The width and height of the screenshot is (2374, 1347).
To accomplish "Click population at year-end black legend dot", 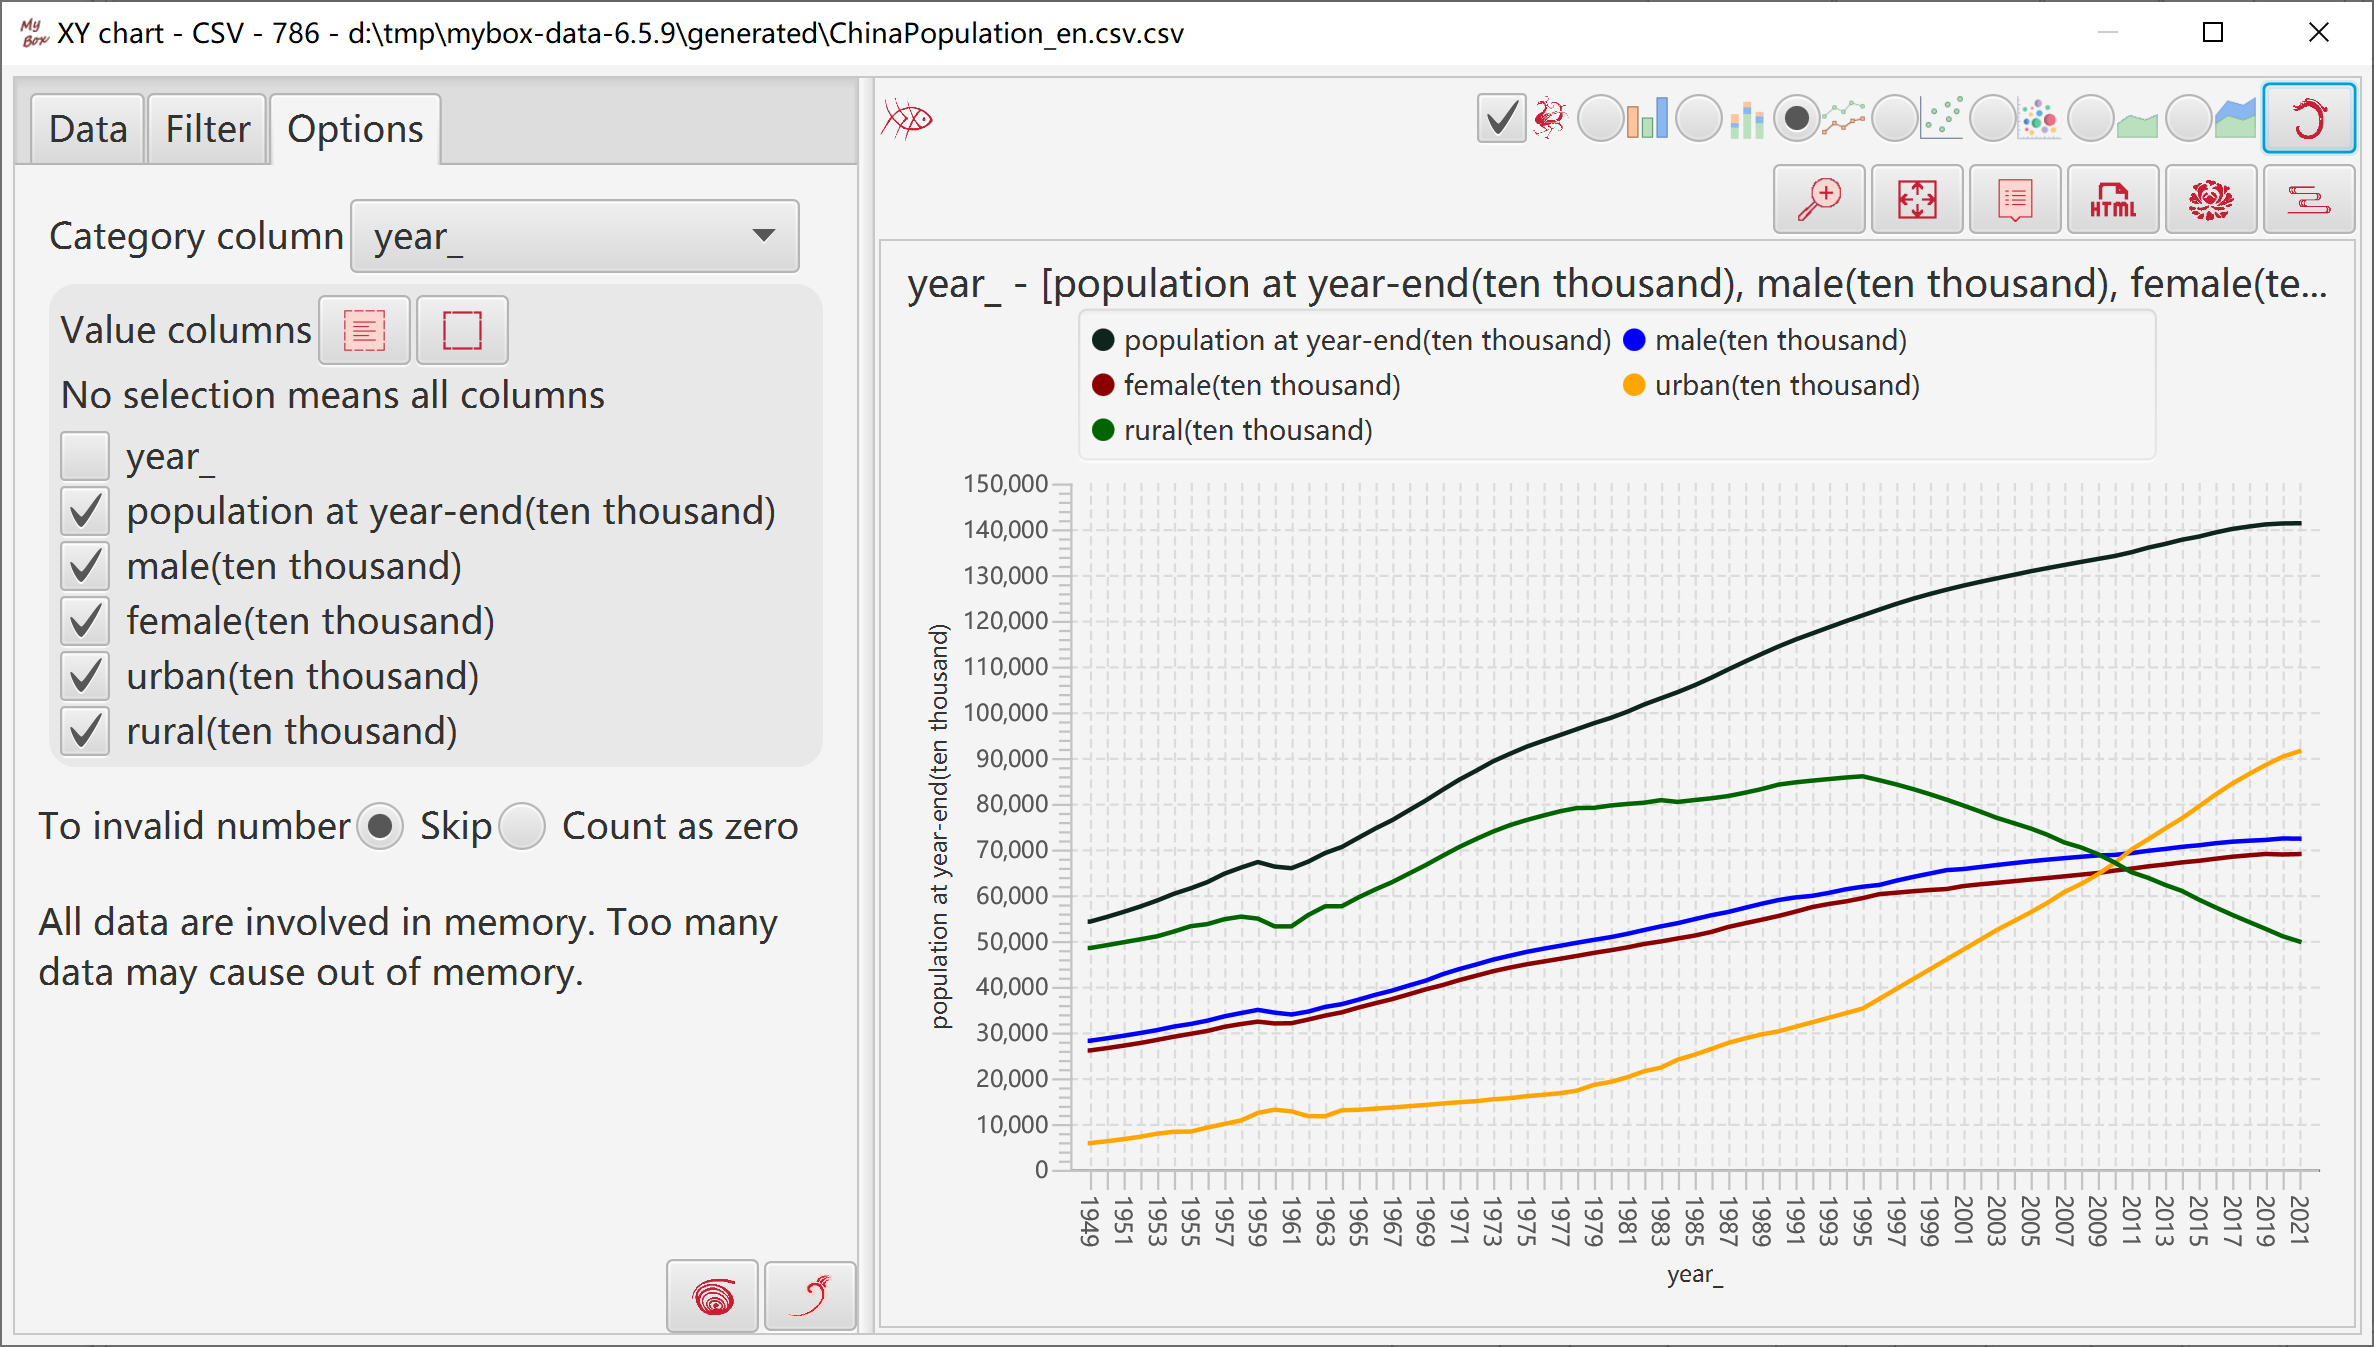I will coord(1103,340).
